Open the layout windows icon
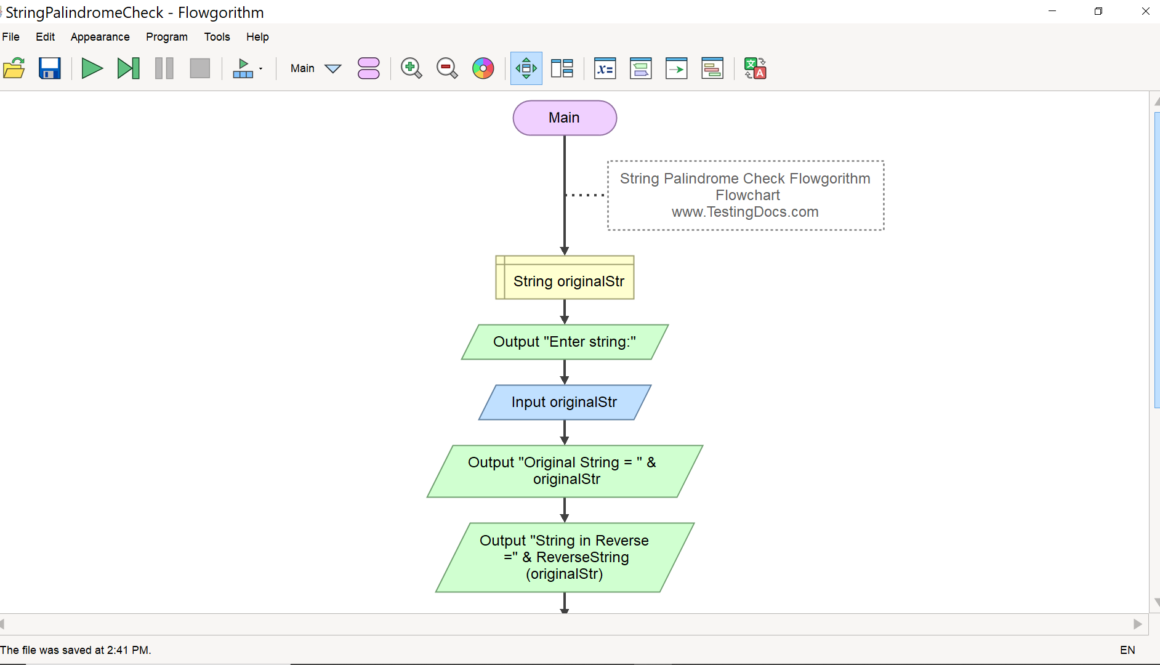This screenshot has width=1160, height=665. pyautogui.click(x=562, y=69)
